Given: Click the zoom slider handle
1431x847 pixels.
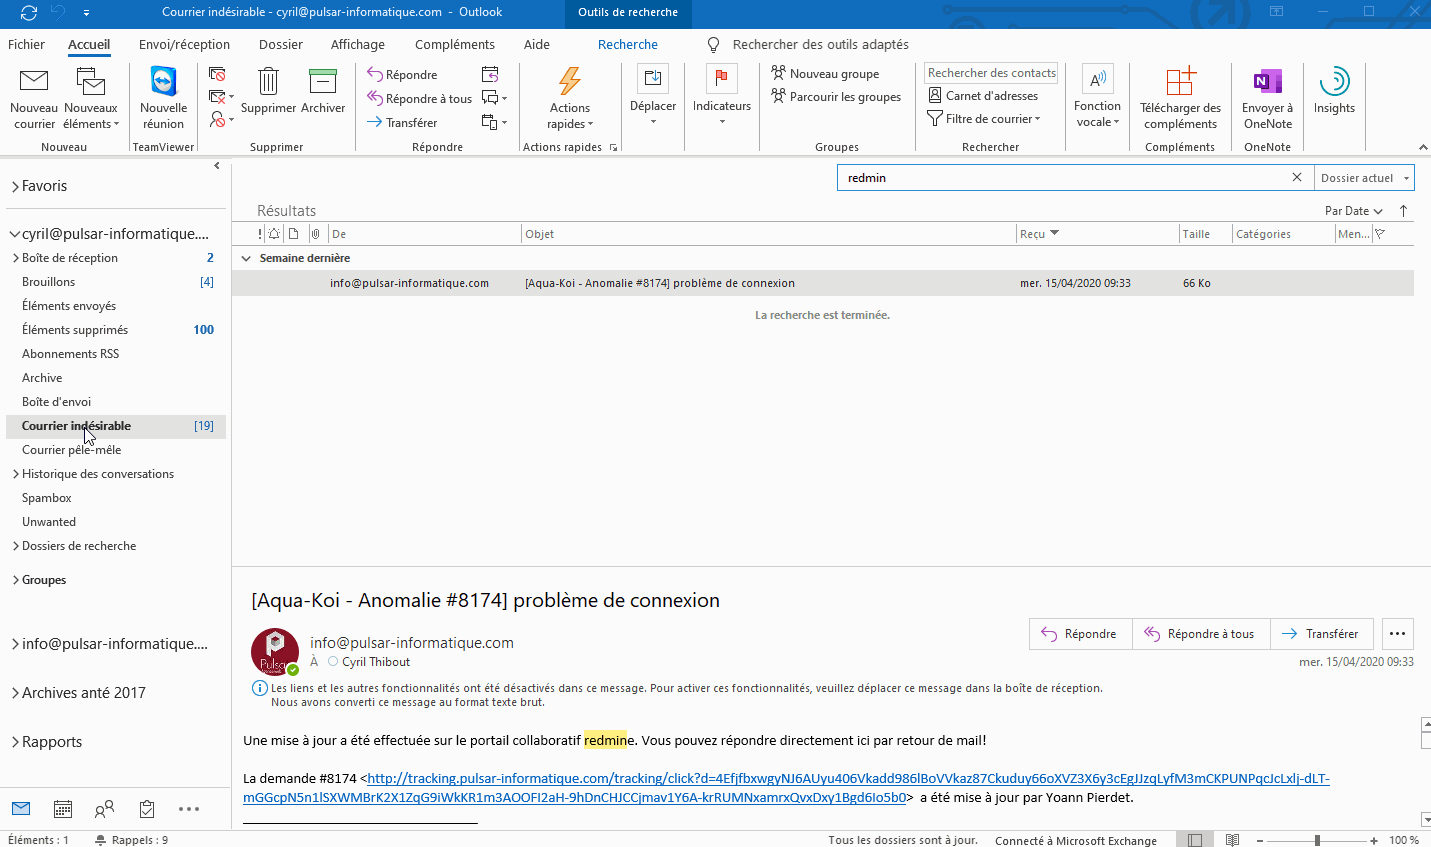Looking at the screenshot, I should click(1317, 840).
